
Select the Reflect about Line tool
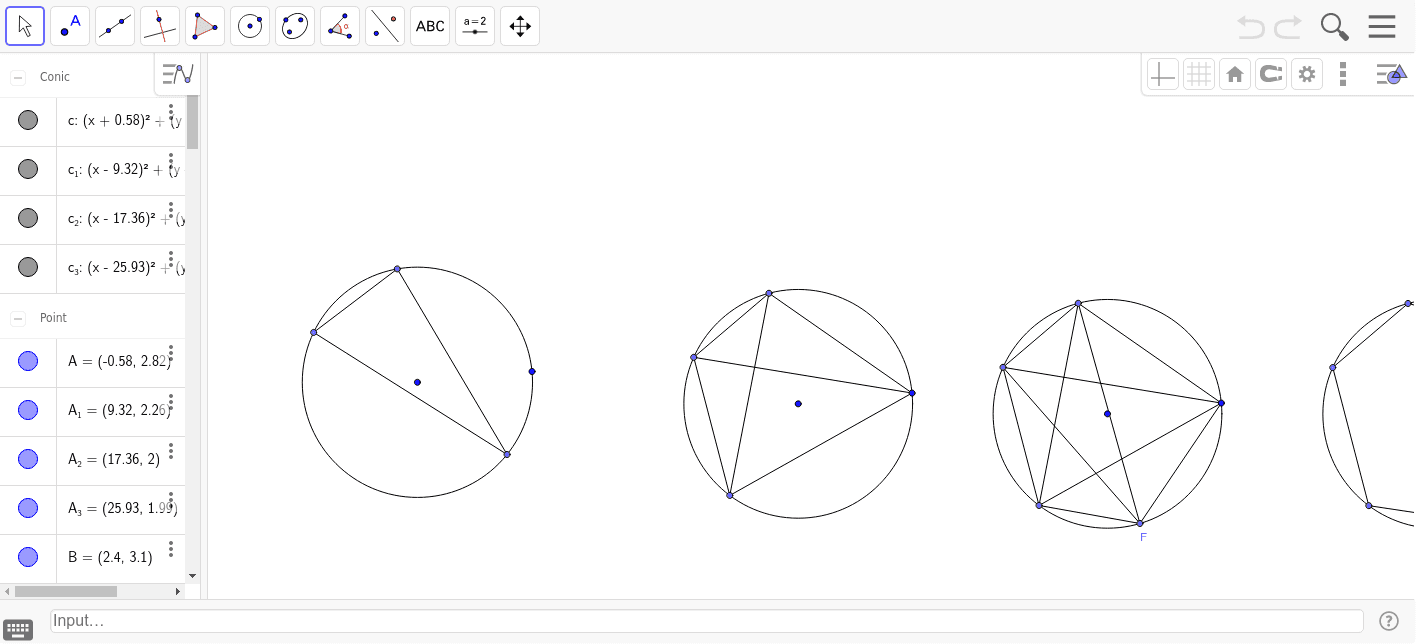[x=385, y=26]
